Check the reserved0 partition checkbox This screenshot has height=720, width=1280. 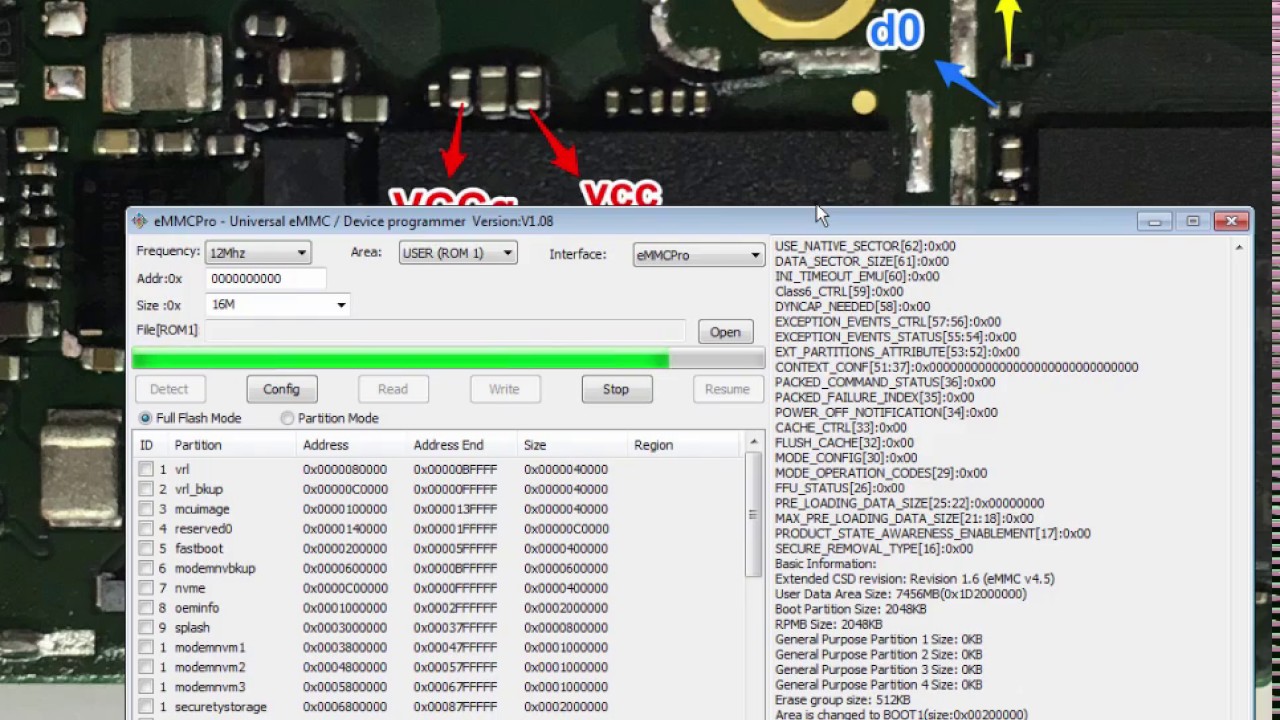(146, 528)
